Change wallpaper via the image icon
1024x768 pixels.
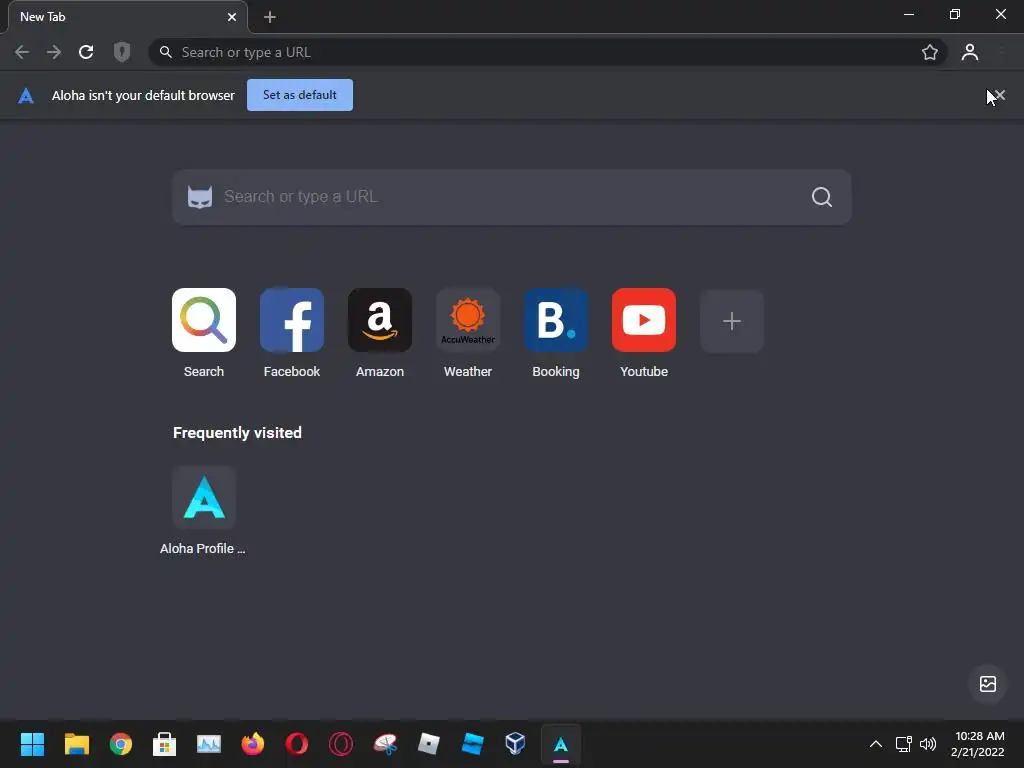tap(987, 684)
